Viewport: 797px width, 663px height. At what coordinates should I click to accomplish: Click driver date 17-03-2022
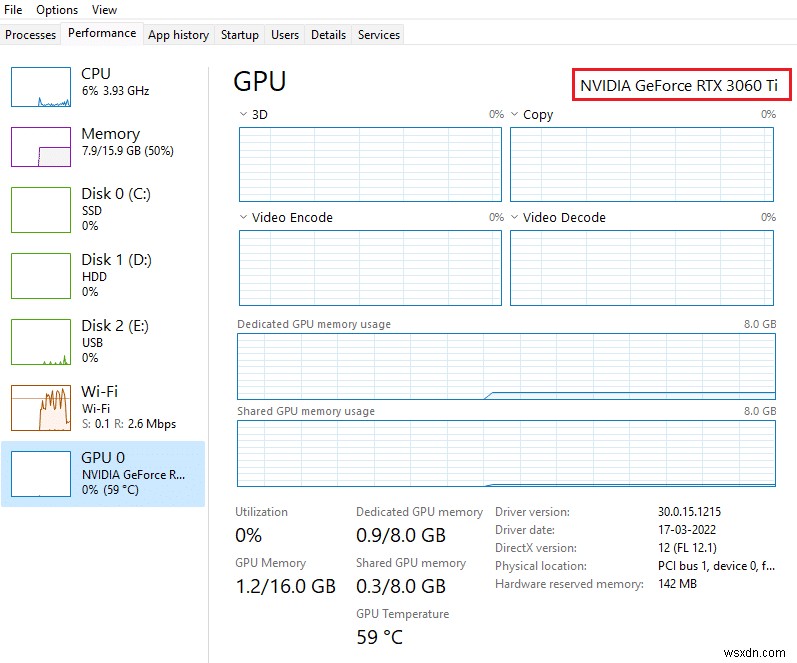[x=687, y=530]
